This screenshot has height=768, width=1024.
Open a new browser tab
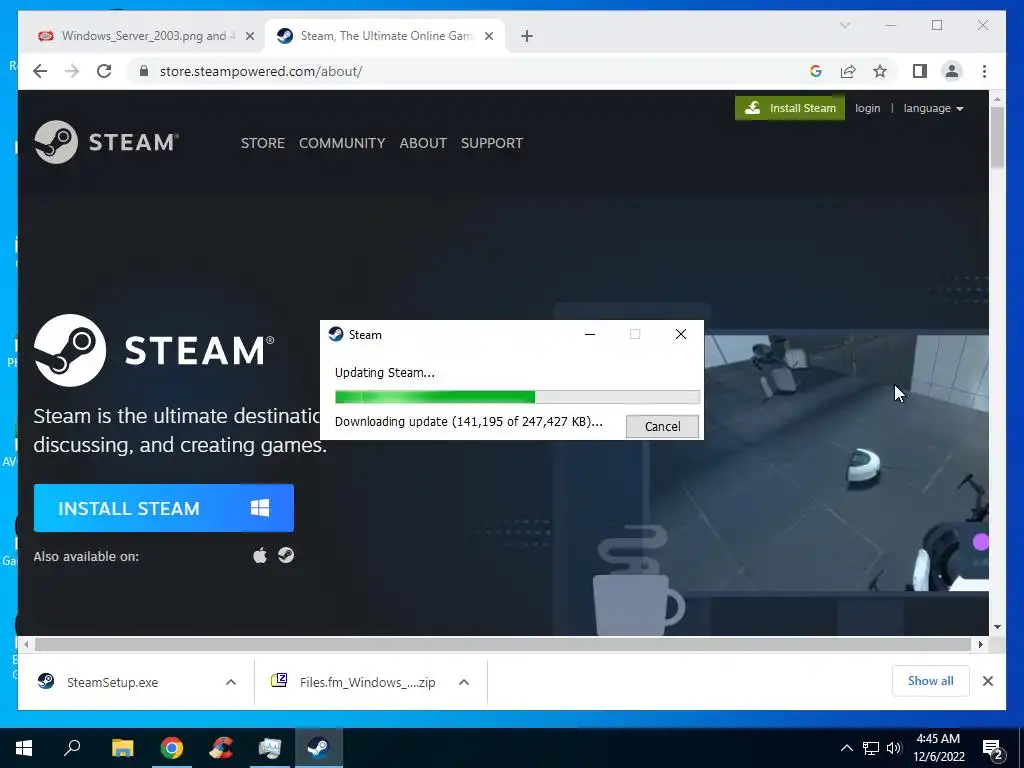point(527,36)
